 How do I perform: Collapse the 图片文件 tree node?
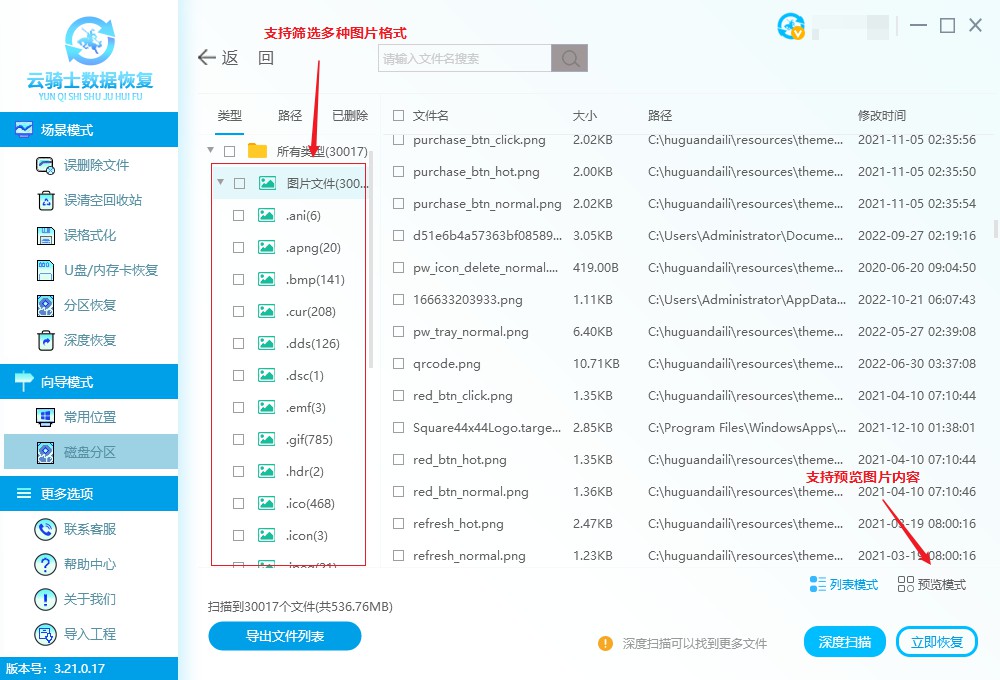click(x=222, y=183)
